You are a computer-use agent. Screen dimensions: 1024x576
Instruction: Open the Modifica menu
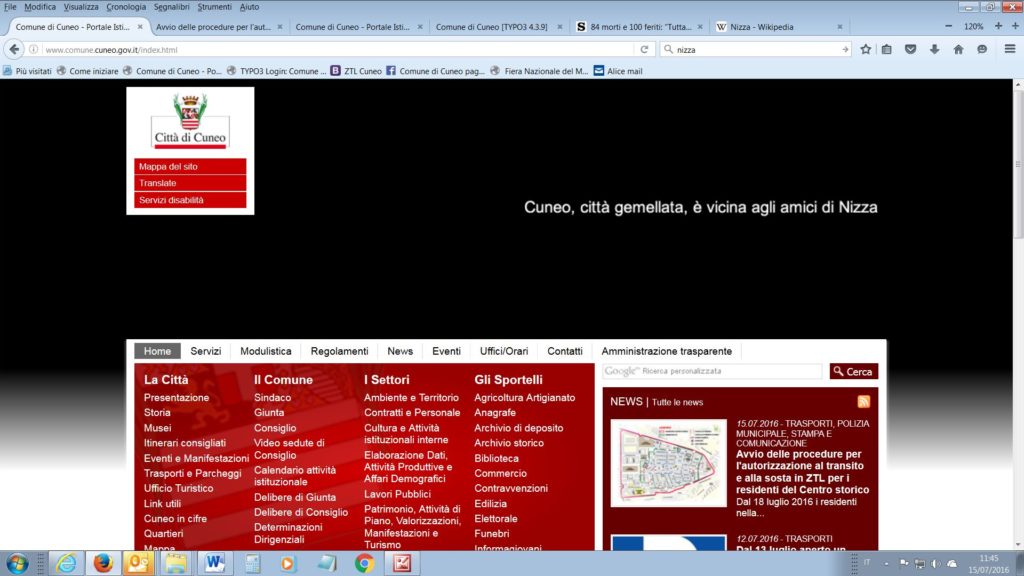40,7
